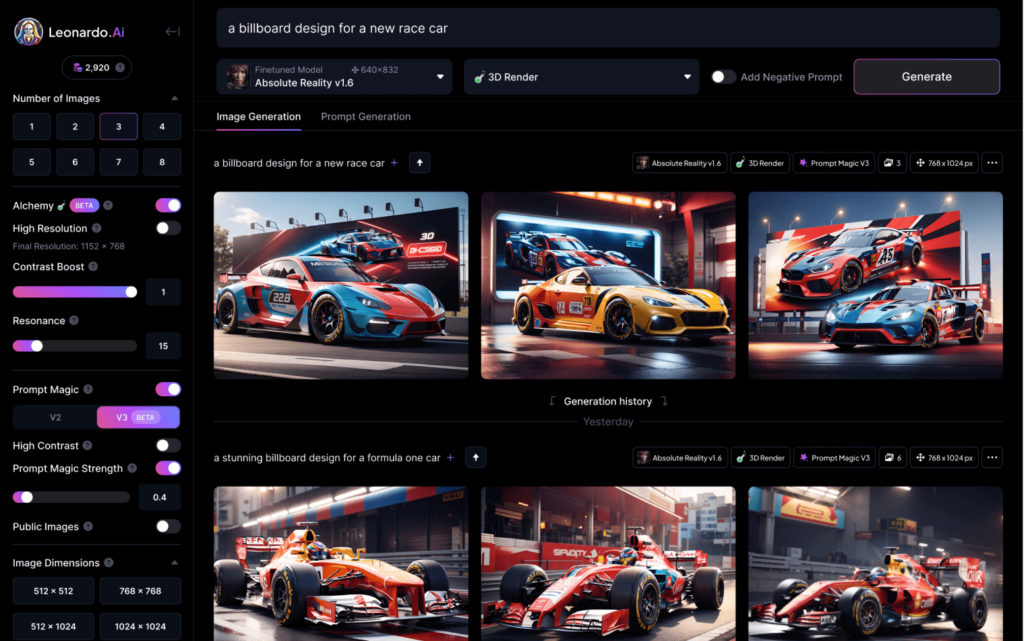1024x641 pixels.
Task: Click the Leonardo.Ai profile avatar
Action: coord(28,32)
